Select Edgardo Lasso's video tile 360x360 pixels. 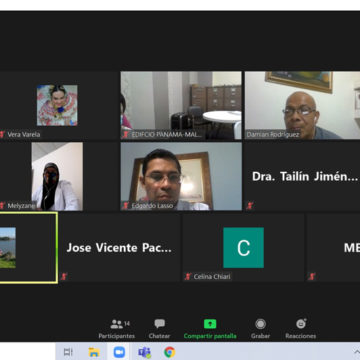pos(181,176)
